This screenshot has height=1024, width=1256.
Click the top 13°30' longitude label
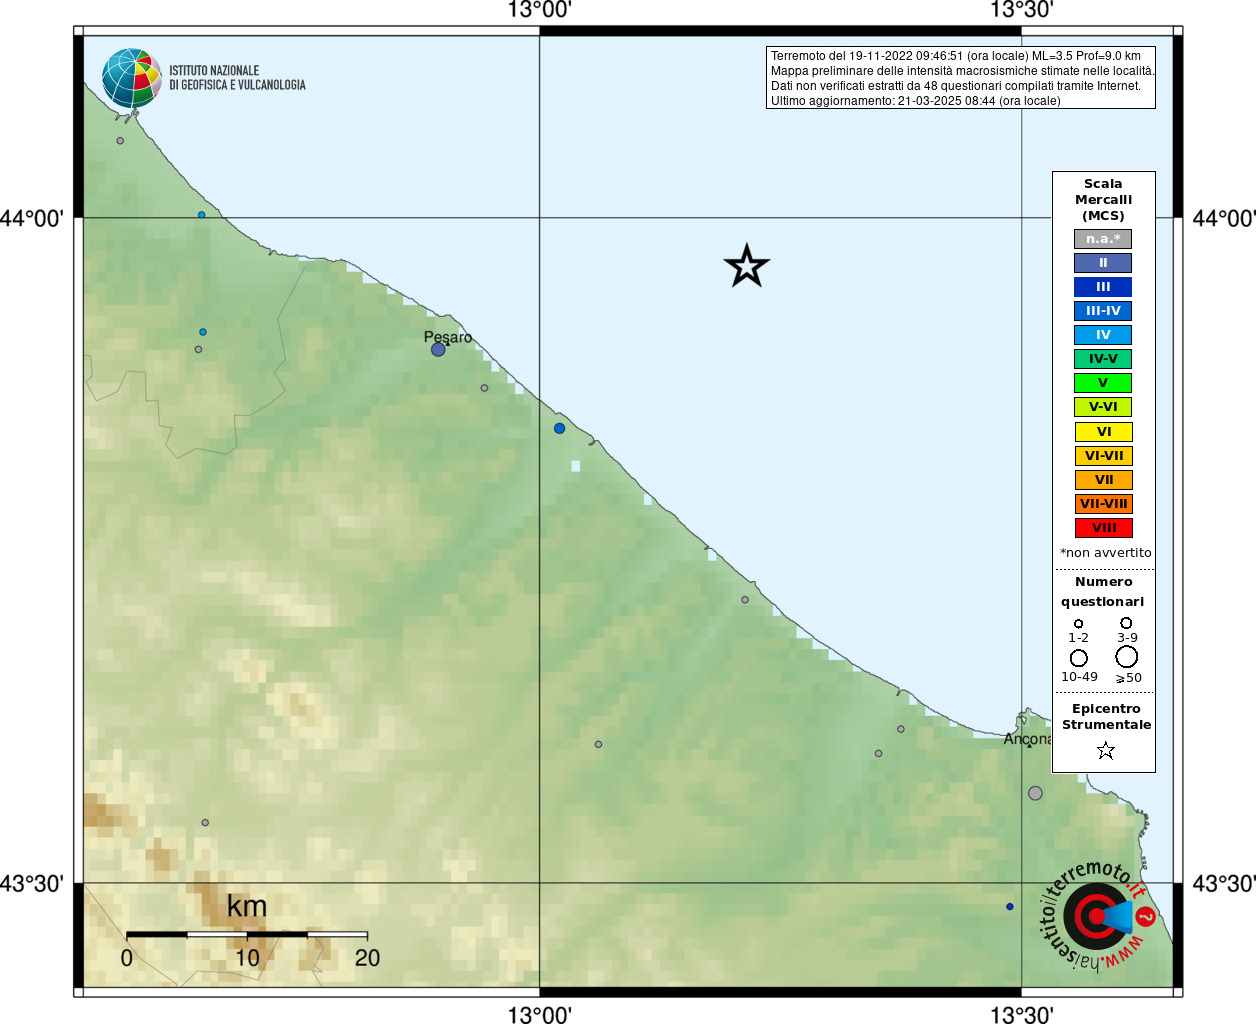pos(1022,11)
